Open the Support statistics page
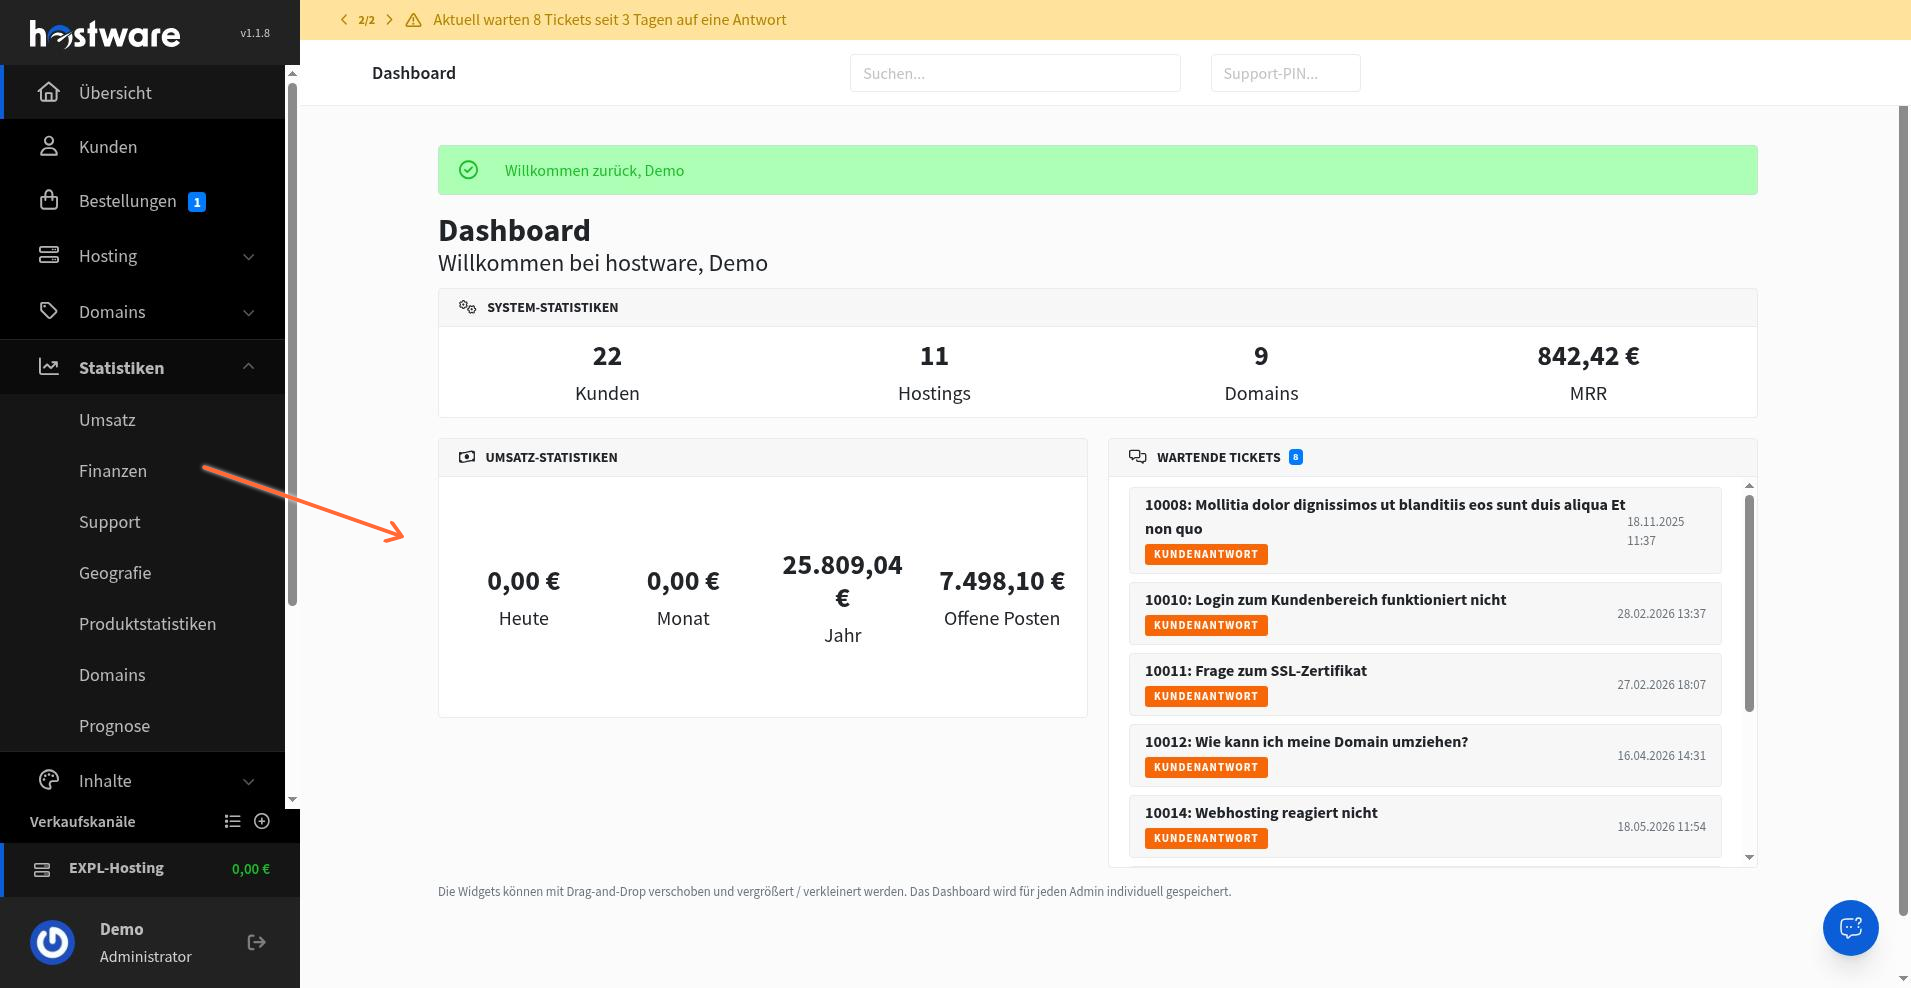This screenshot has height=988, width=1911. click(x=110, y=522)
